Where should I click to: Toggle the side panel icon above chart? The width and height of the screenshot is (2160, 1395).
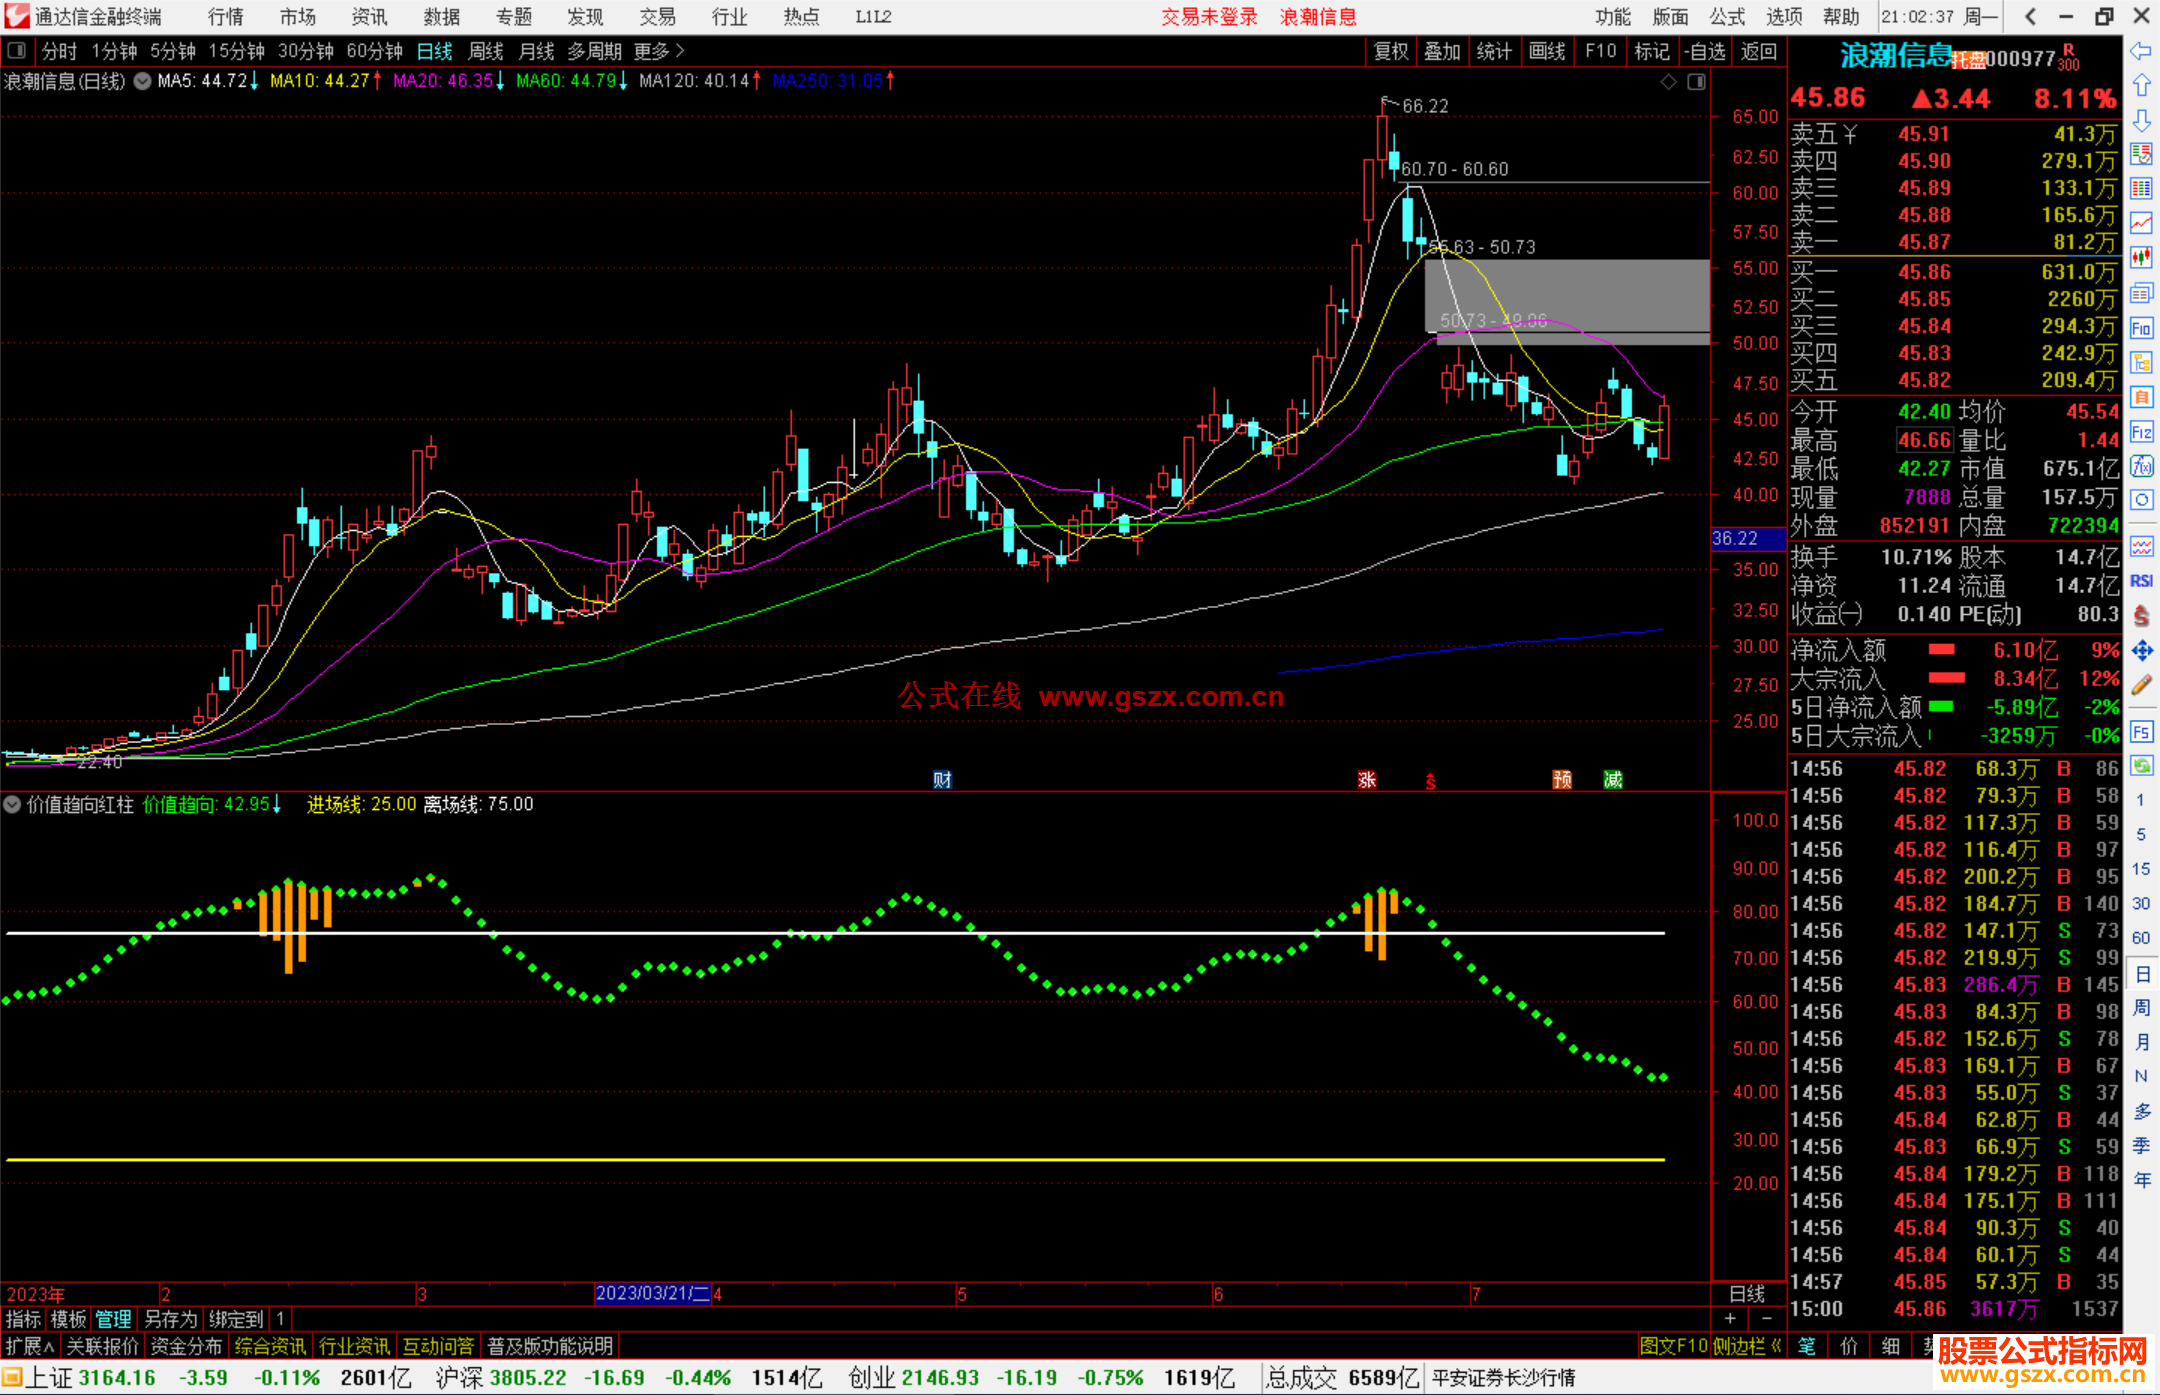tap(1696, 82)
